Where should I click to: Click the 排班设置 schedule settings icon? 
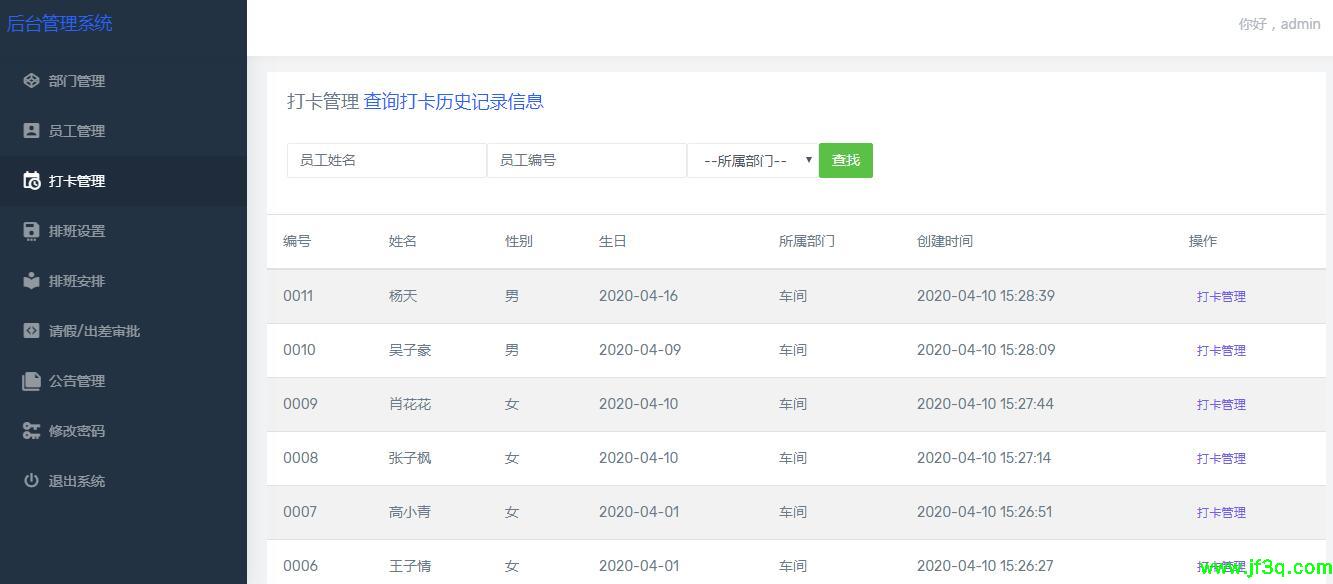coord(31,231)
